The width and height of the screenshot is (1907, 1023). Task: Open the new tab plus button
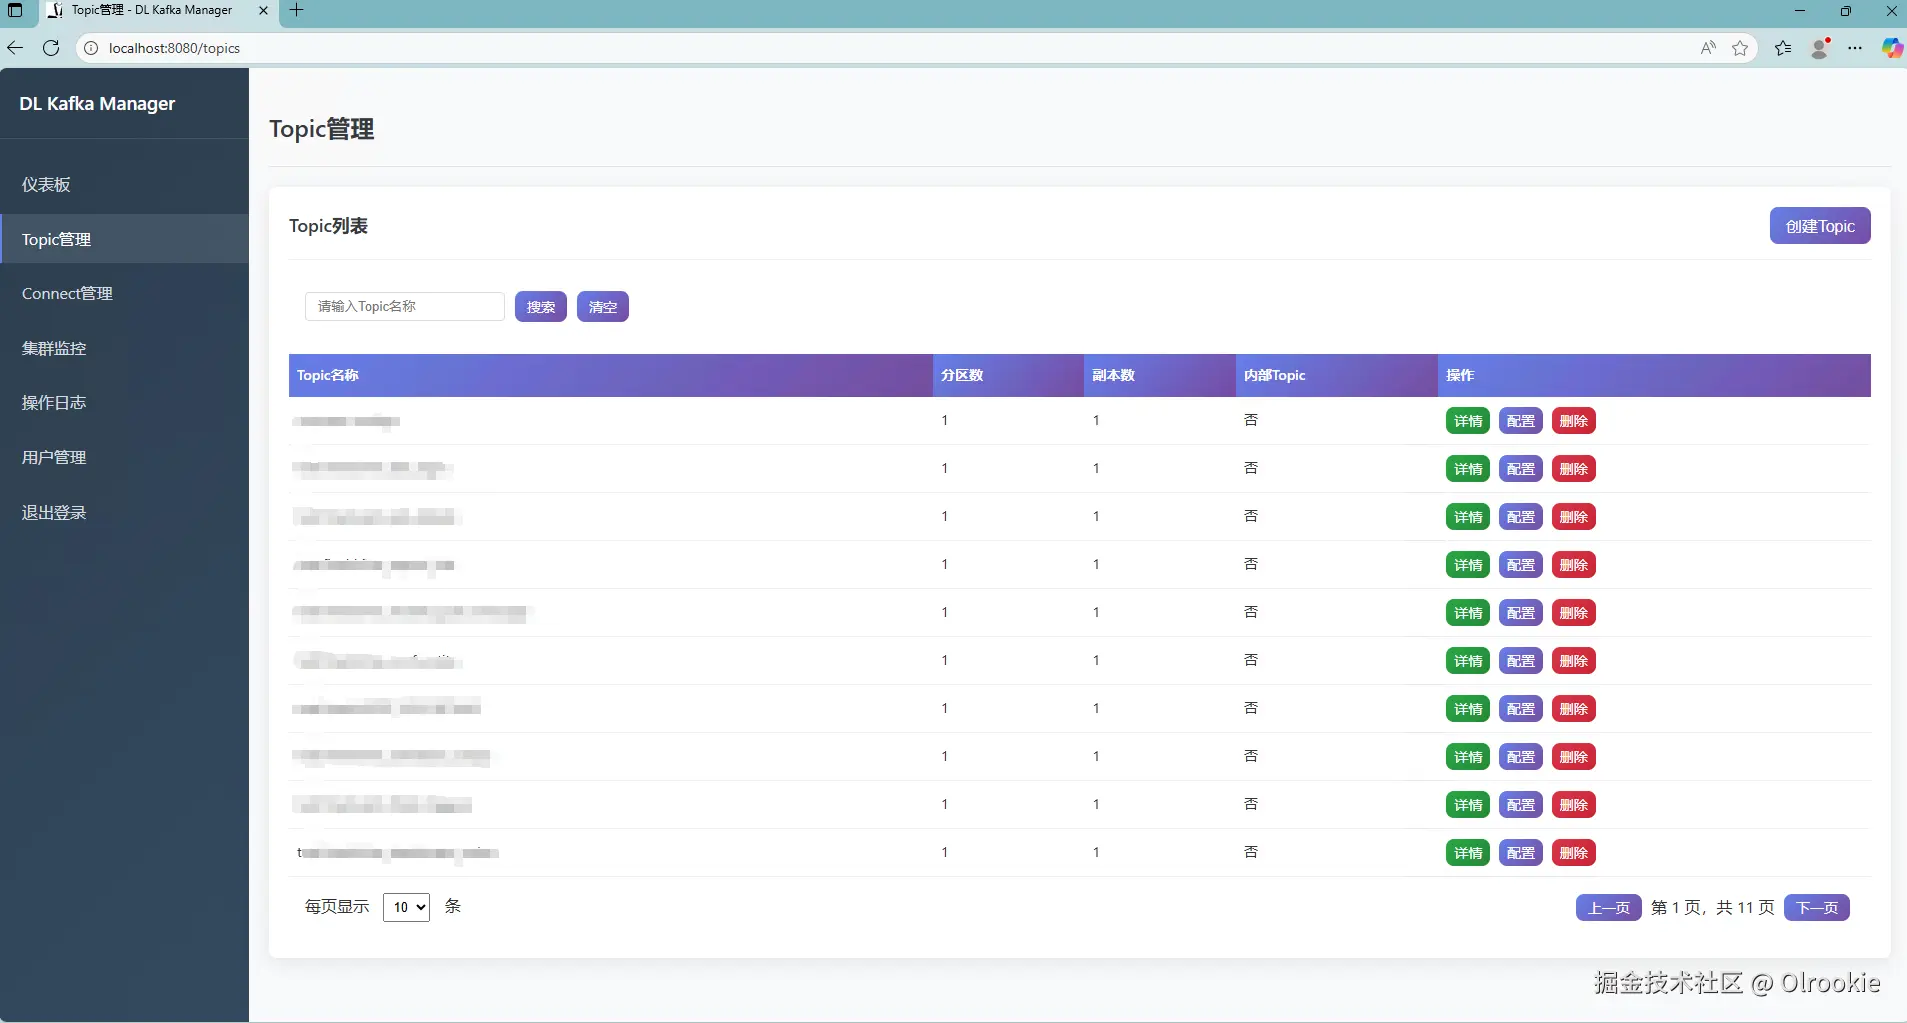pyautogui.click(x=296, y=10)
